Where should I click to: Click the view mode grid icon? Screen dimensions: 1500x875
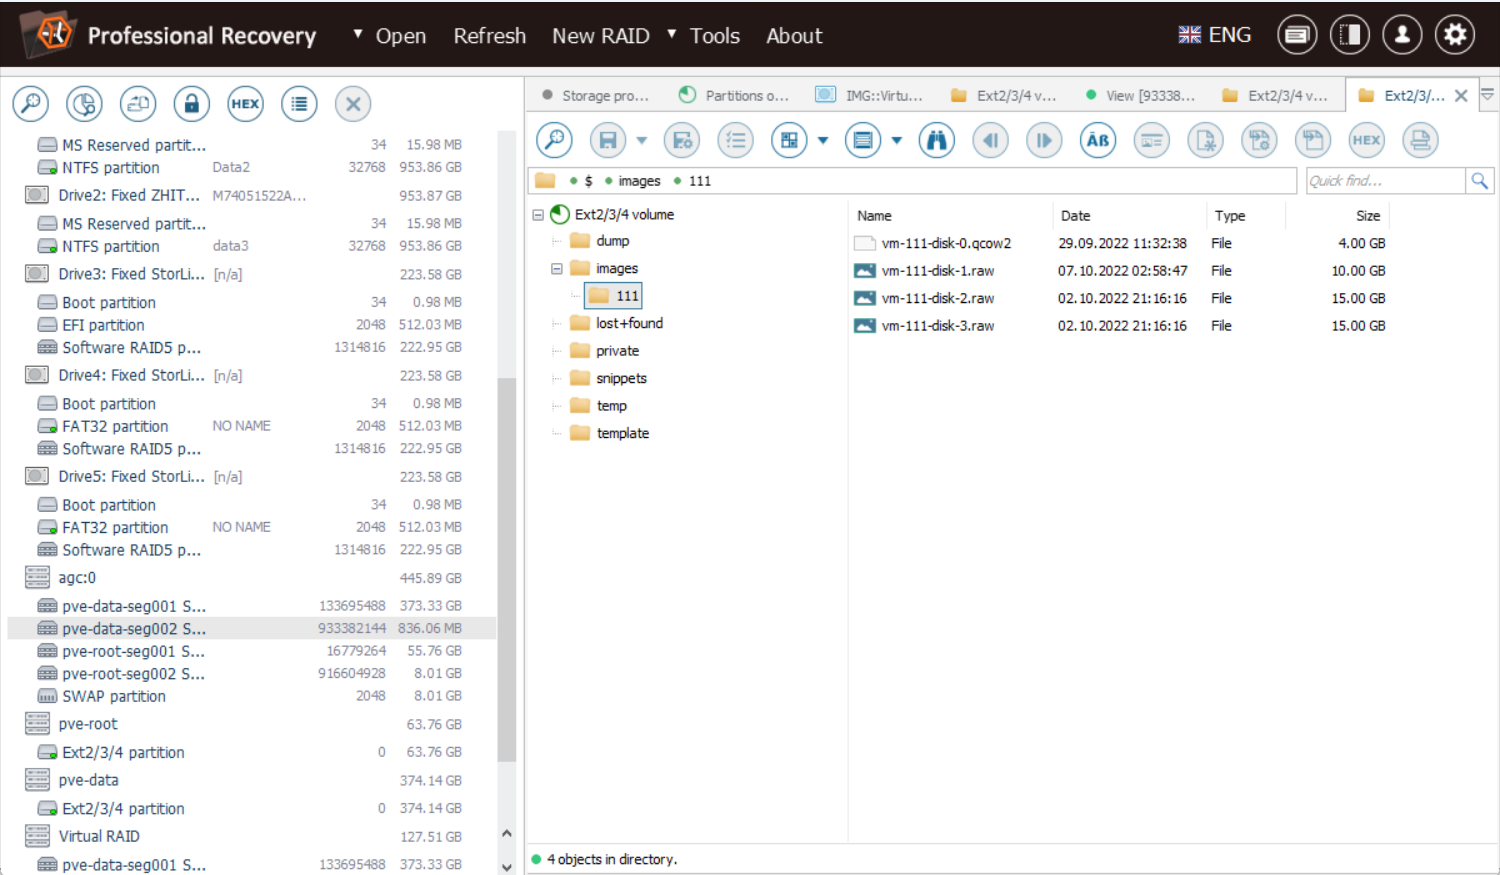pyautogui.click(x=789, y=140)
